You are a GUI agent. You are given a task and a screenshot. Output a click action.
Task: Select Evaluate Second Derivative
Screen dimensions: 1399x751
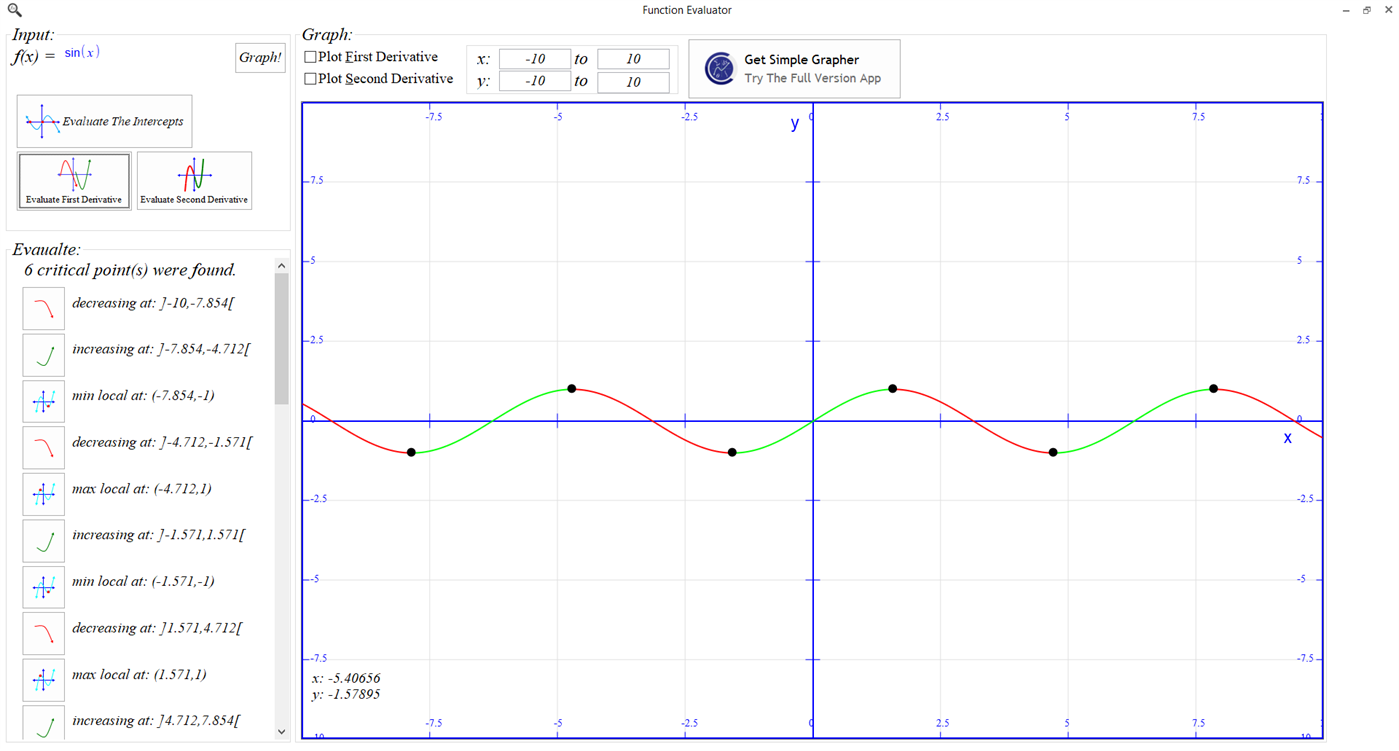194,181
